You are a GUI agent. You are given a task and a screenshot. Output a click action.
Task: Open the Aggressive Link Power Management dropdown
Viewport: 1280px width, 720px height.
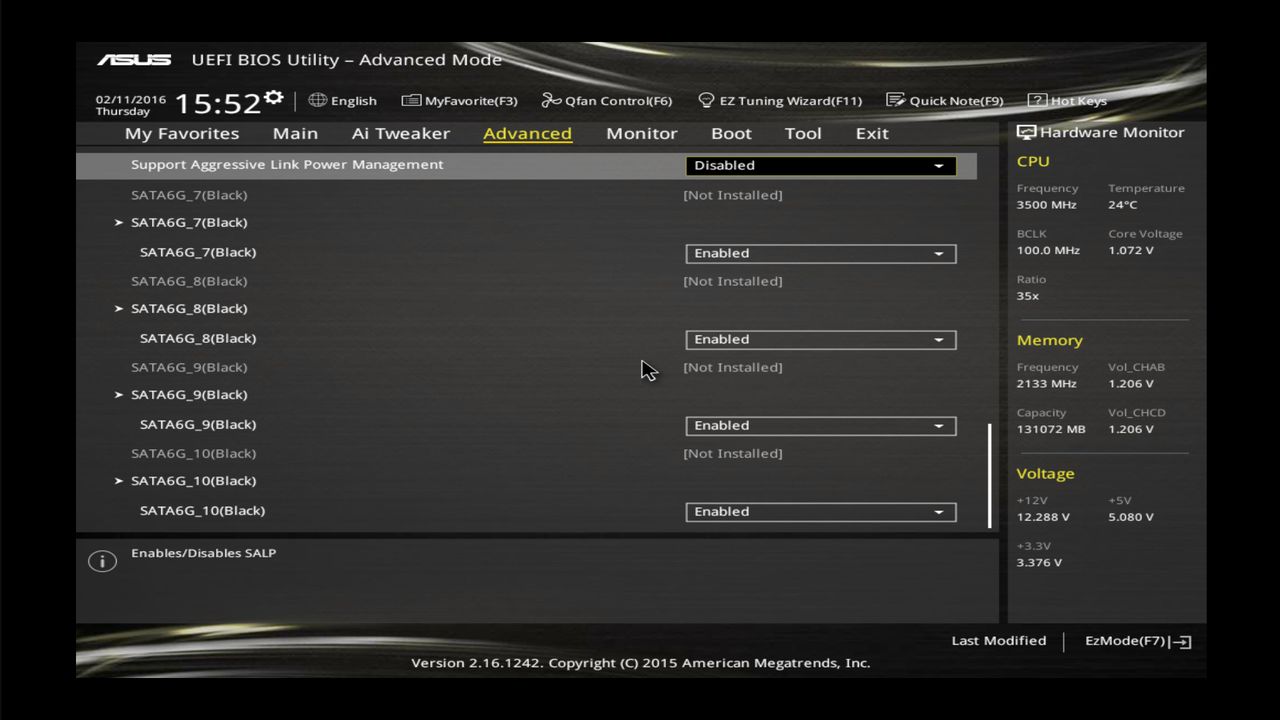point(821,166)
